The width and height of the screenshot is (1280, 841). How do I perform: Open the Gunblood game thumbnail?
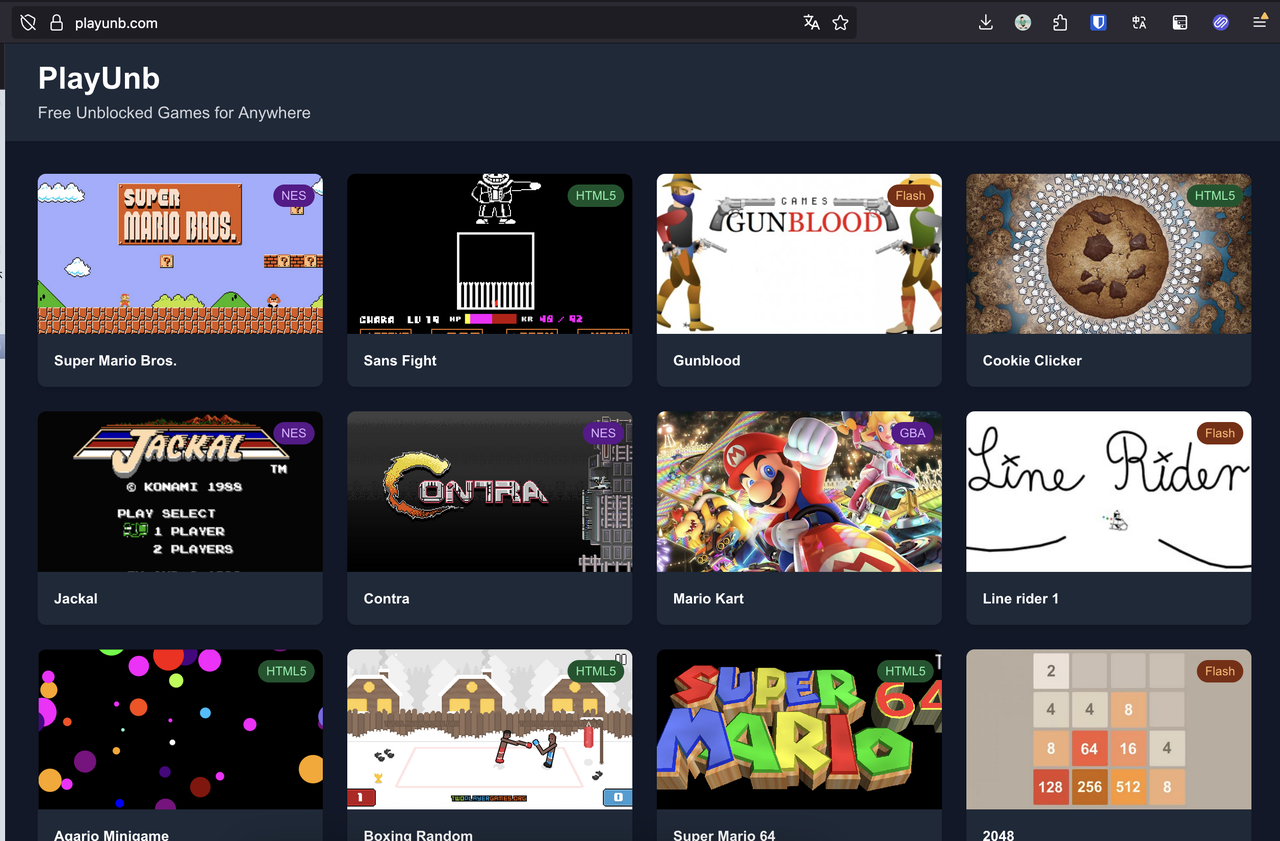(x=799, y=254)
